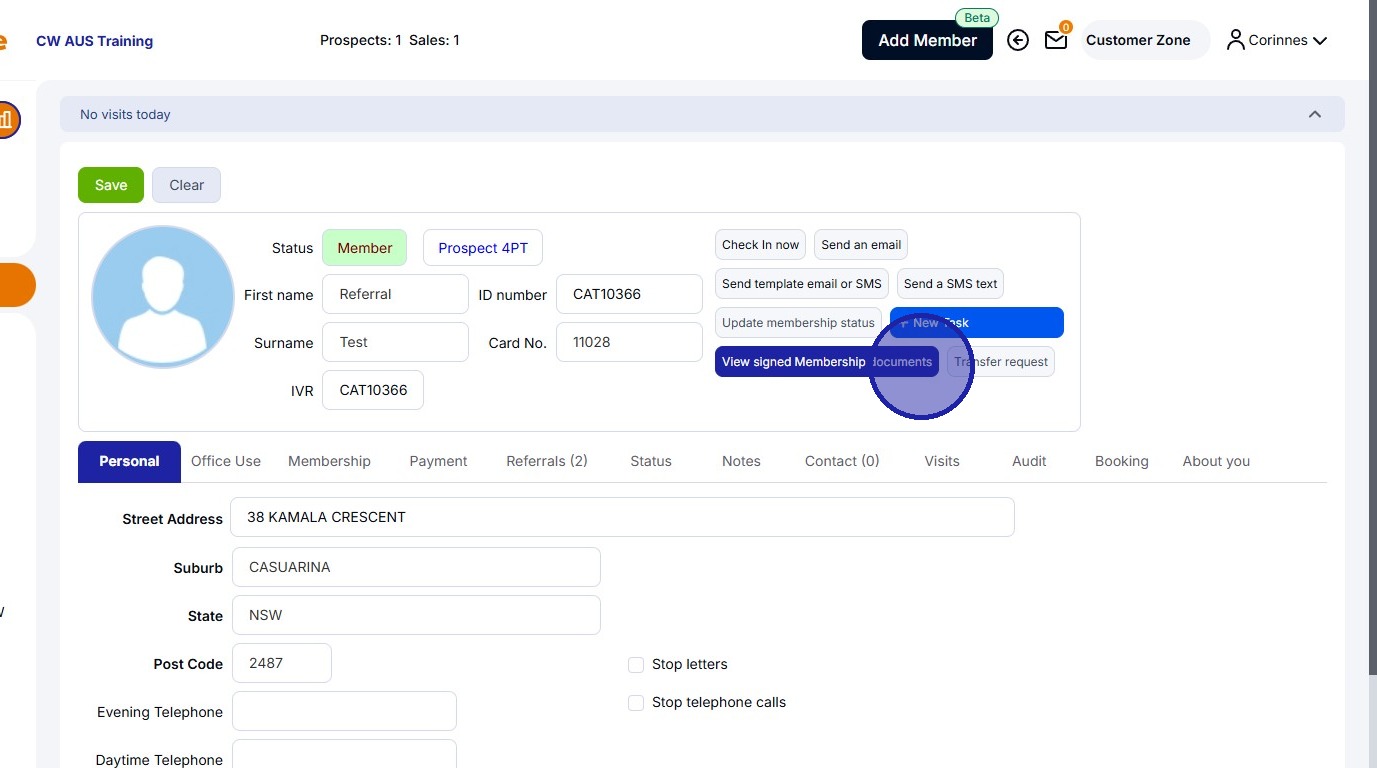Screen dimensions: 1377x768
Task: Click the member profile avatar placeholder
Action: 163,297
